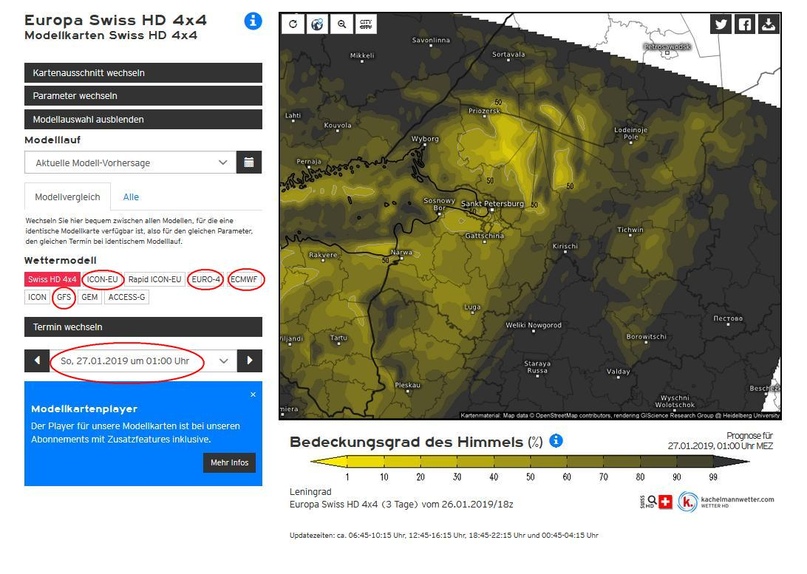Click the Savonlinna city label
The width and height of the screenshot is (807, 574).
431,40
